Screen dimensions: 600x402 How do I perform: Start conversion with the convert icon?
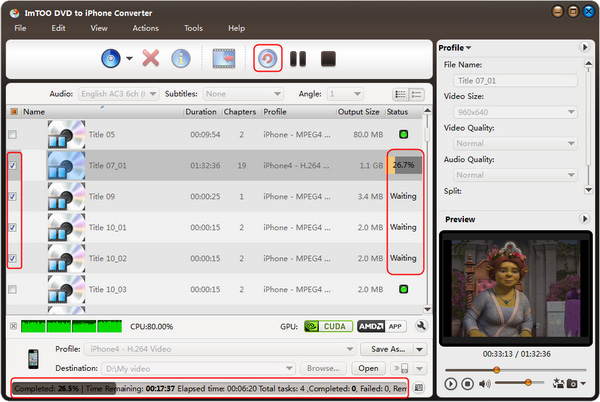click(x=267, y=59)
